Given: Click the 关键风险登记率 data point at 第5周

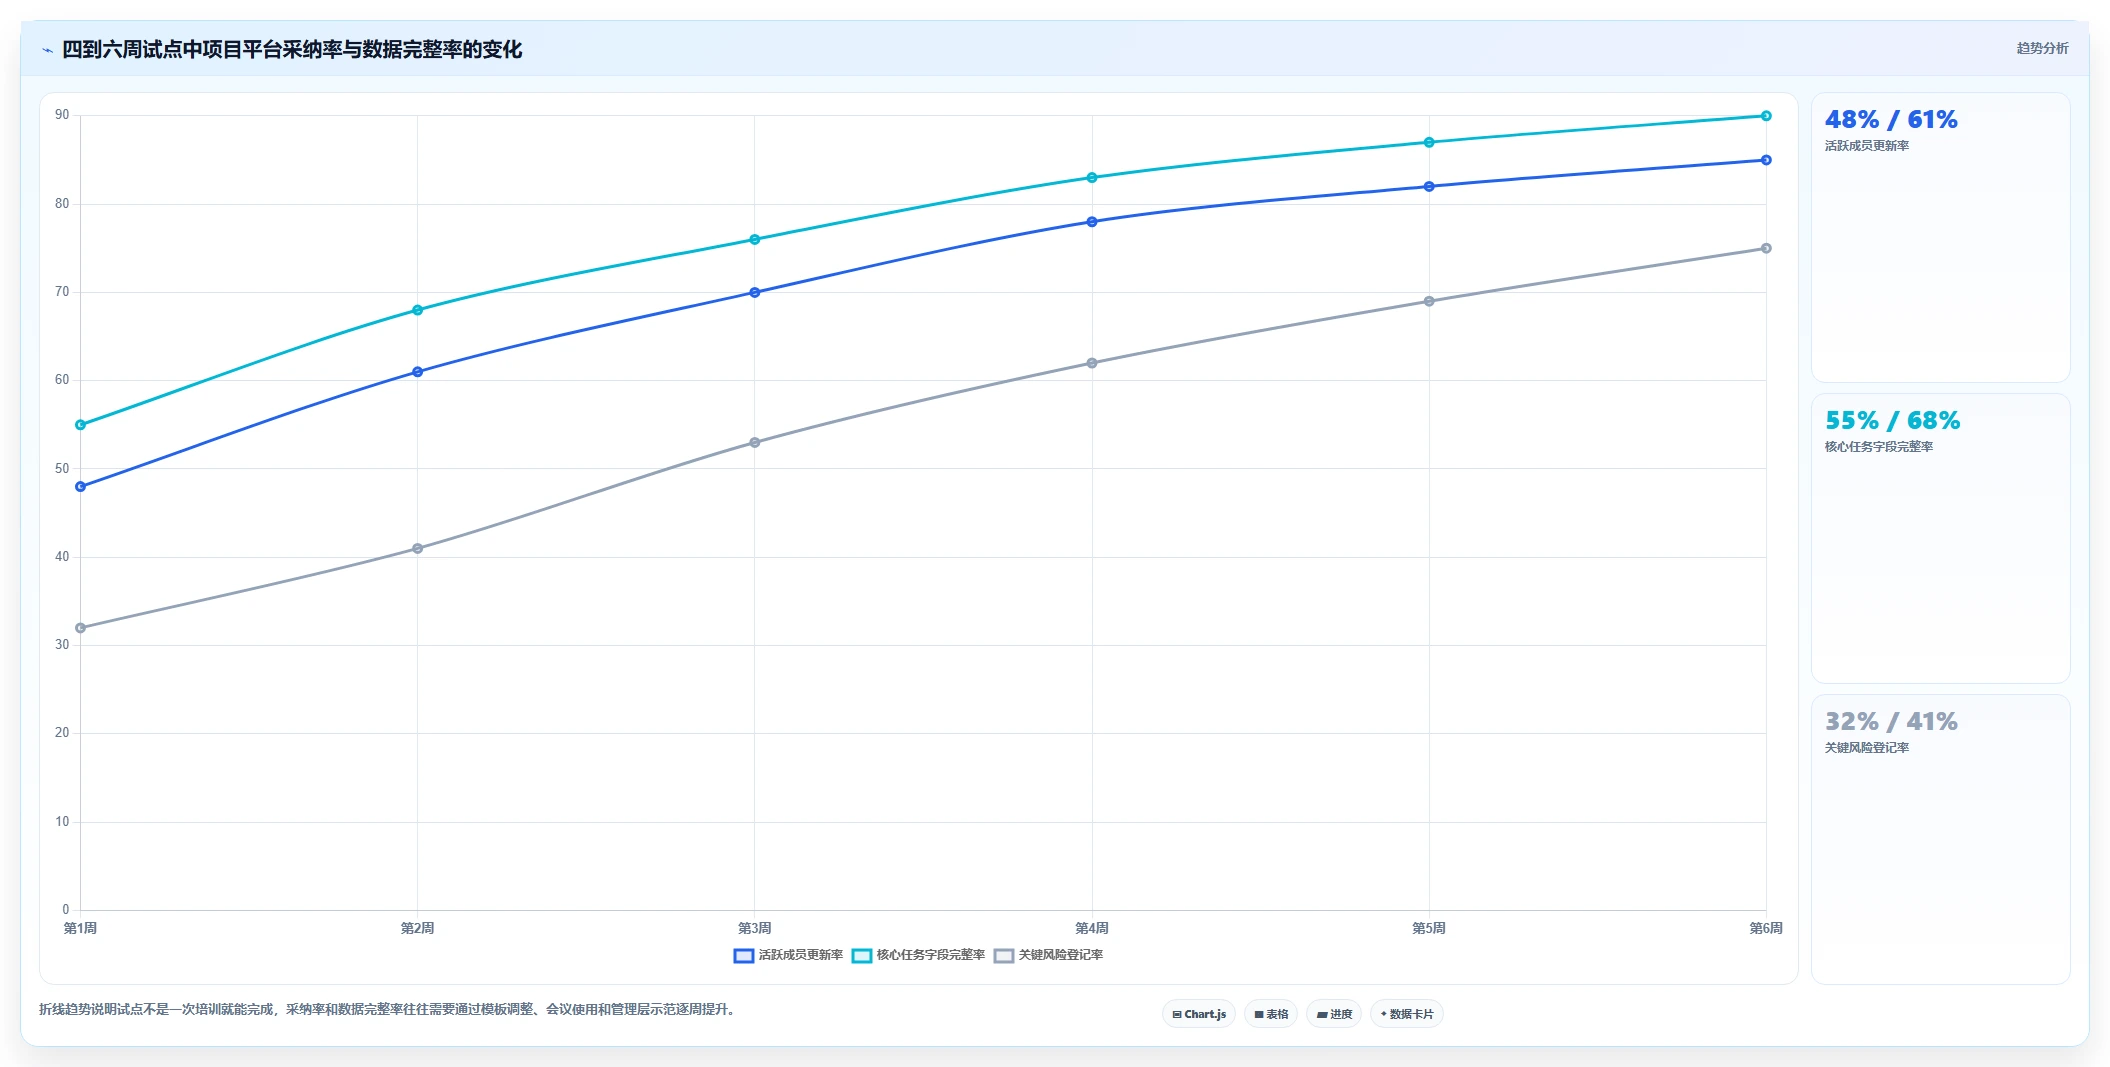Looking at the screenshot, I should 1429,302.
